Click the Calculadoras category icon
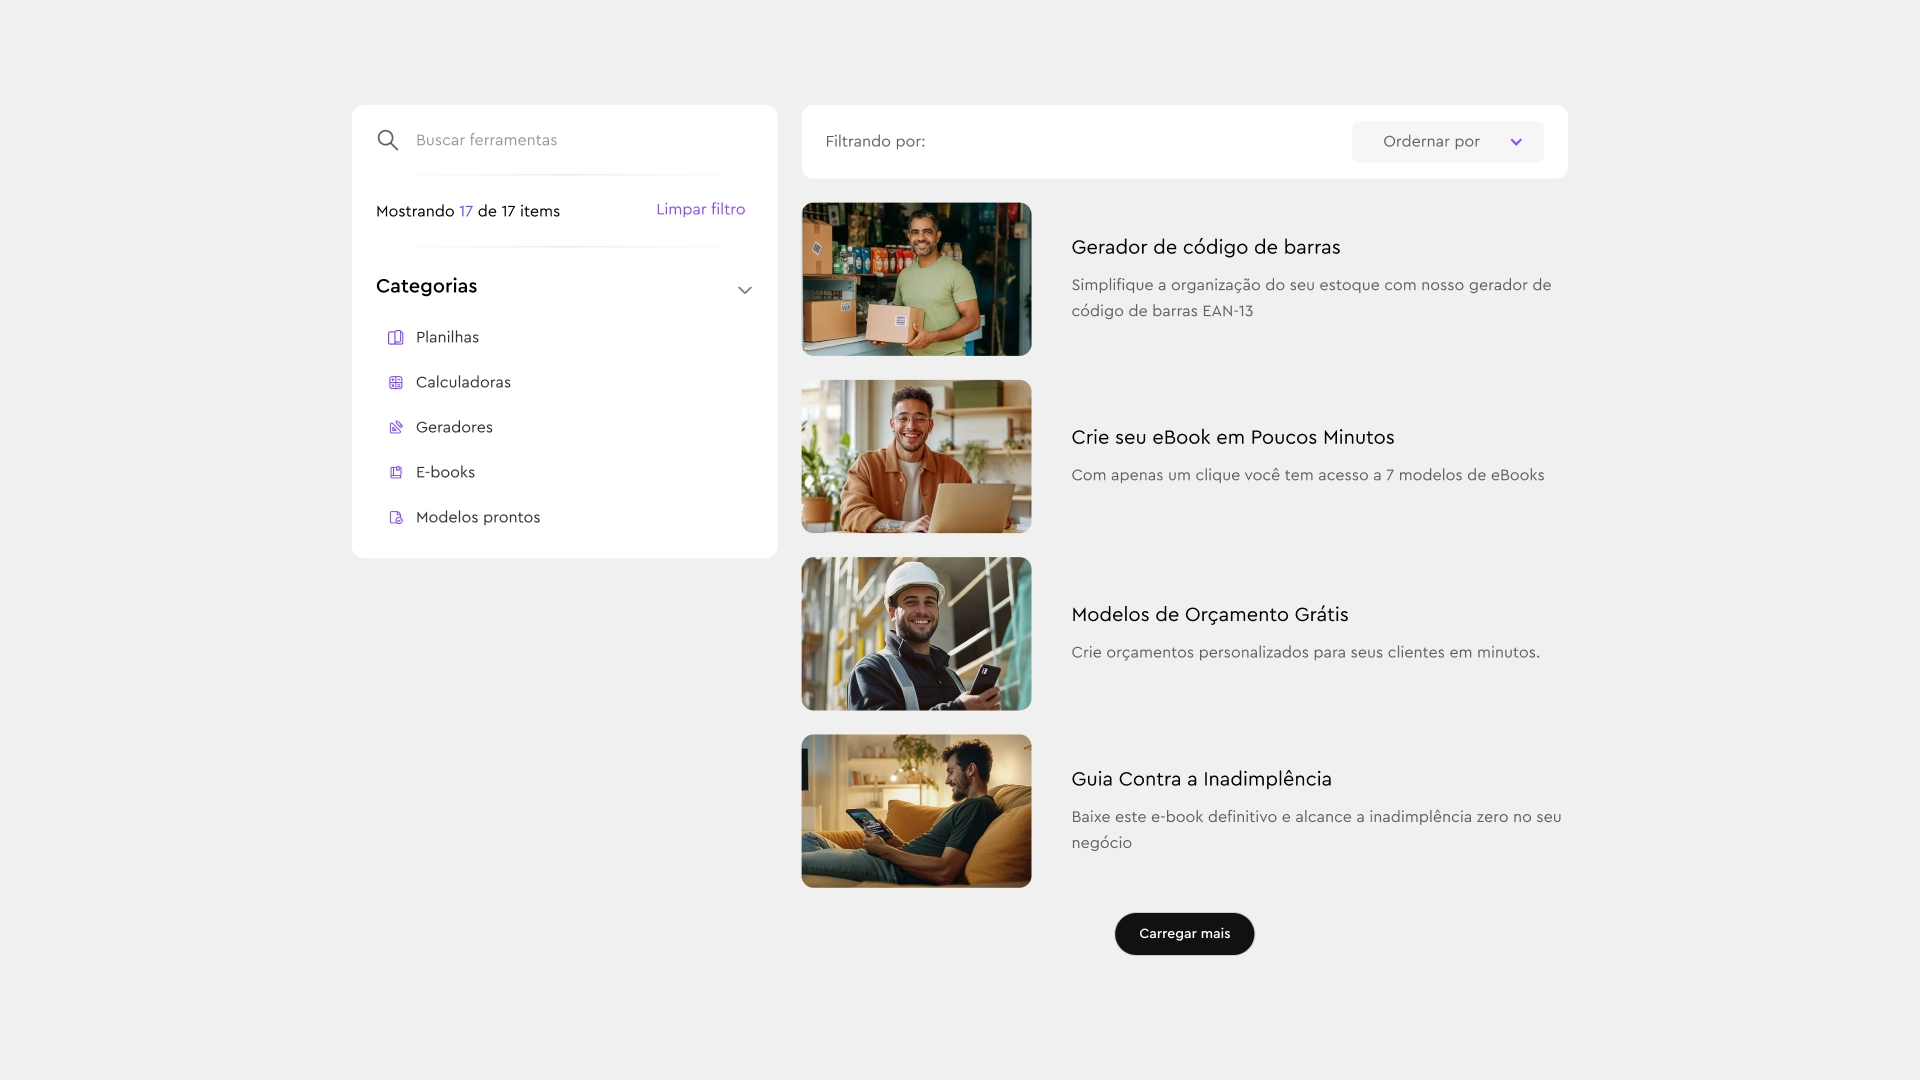The height and width of the screenshot is (1080, 1920). click(x=395, y=383)
